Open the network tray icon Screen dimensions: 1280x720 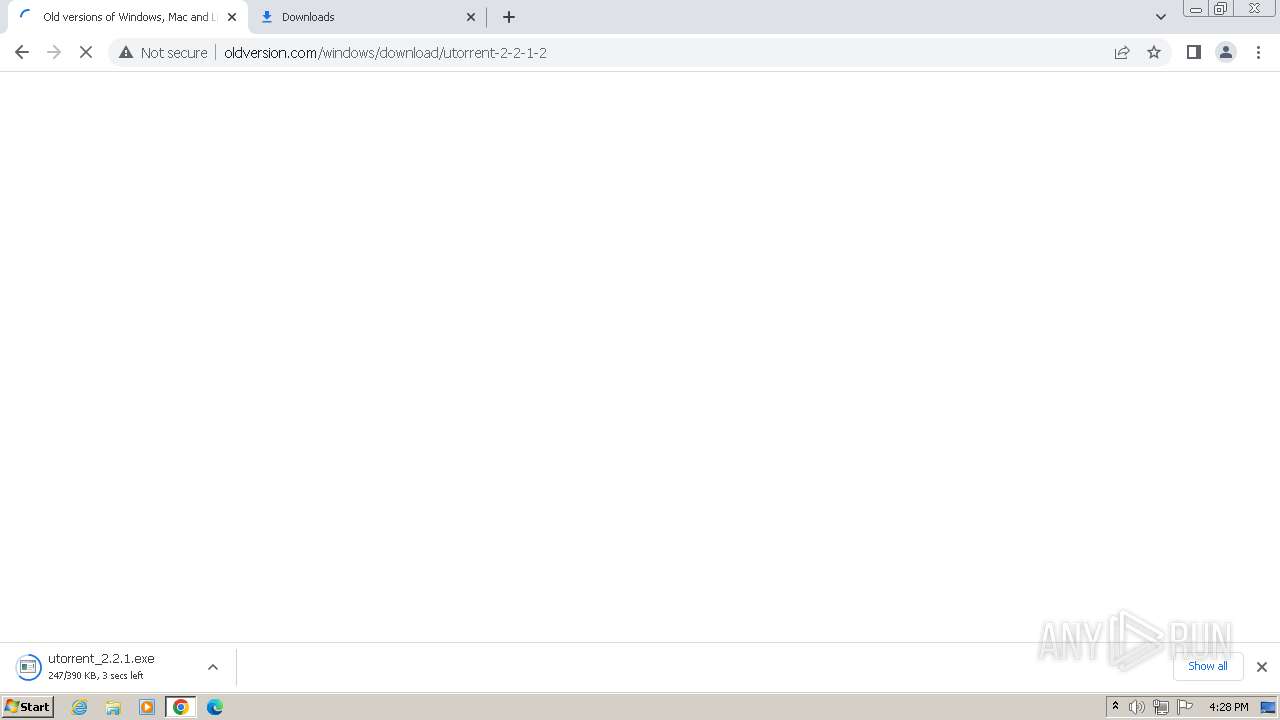click(x=1161, y=707)
